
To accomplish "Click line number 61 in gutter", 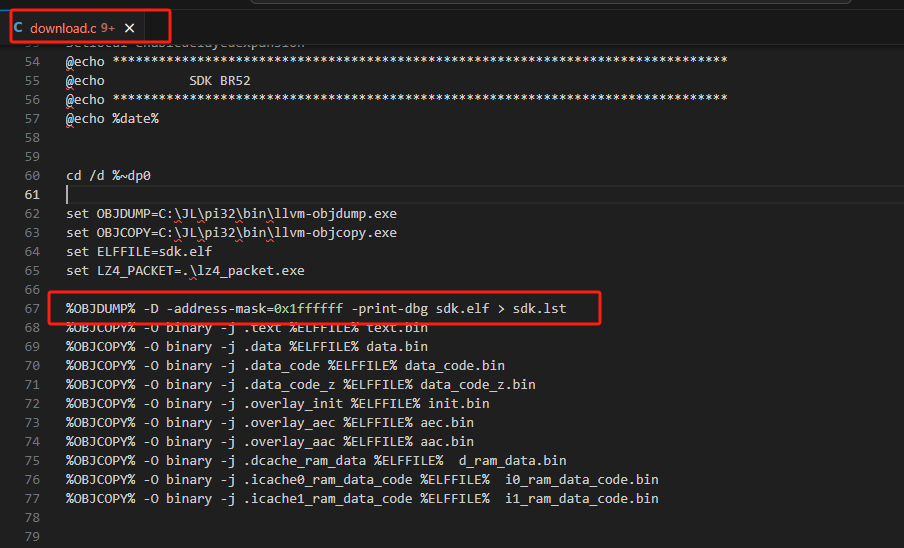I will tap(32, 195).
